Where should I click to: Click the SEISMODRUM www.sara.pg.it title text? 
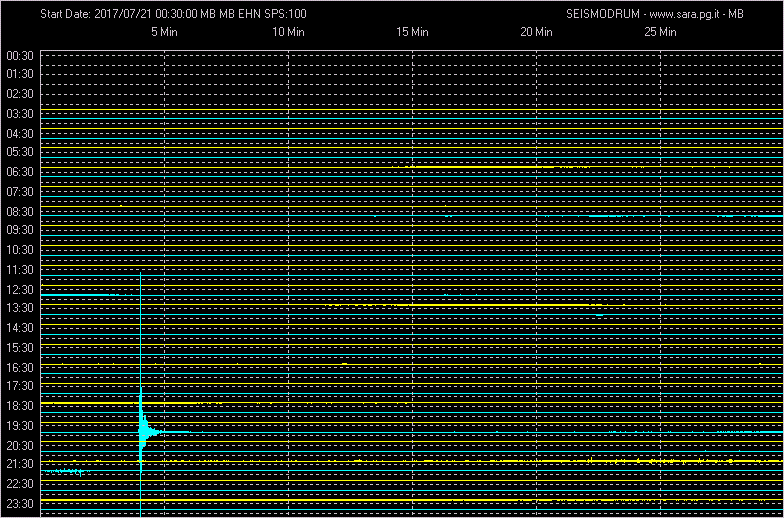point(655,14)
